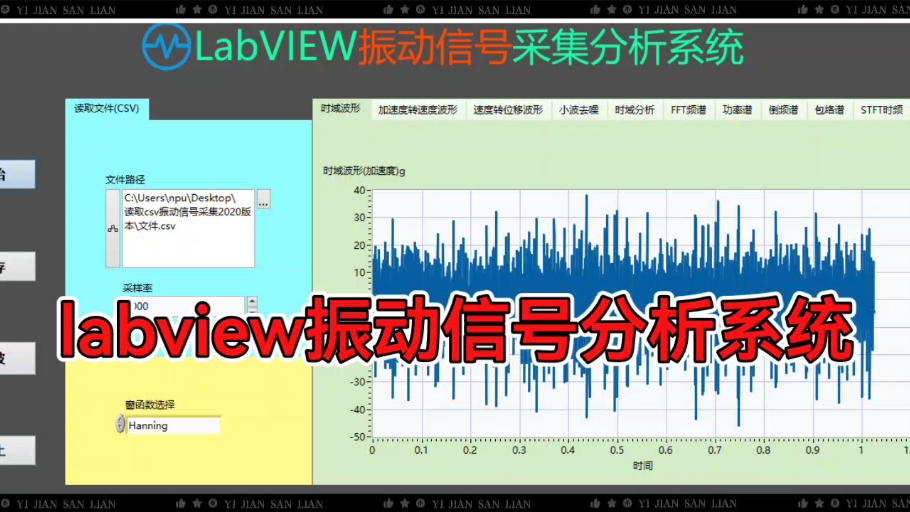Viewport: 910px width, 512px height.
Task: Open the 时域分析 tab
Action: pyautogui.click(x=634, y=110)
